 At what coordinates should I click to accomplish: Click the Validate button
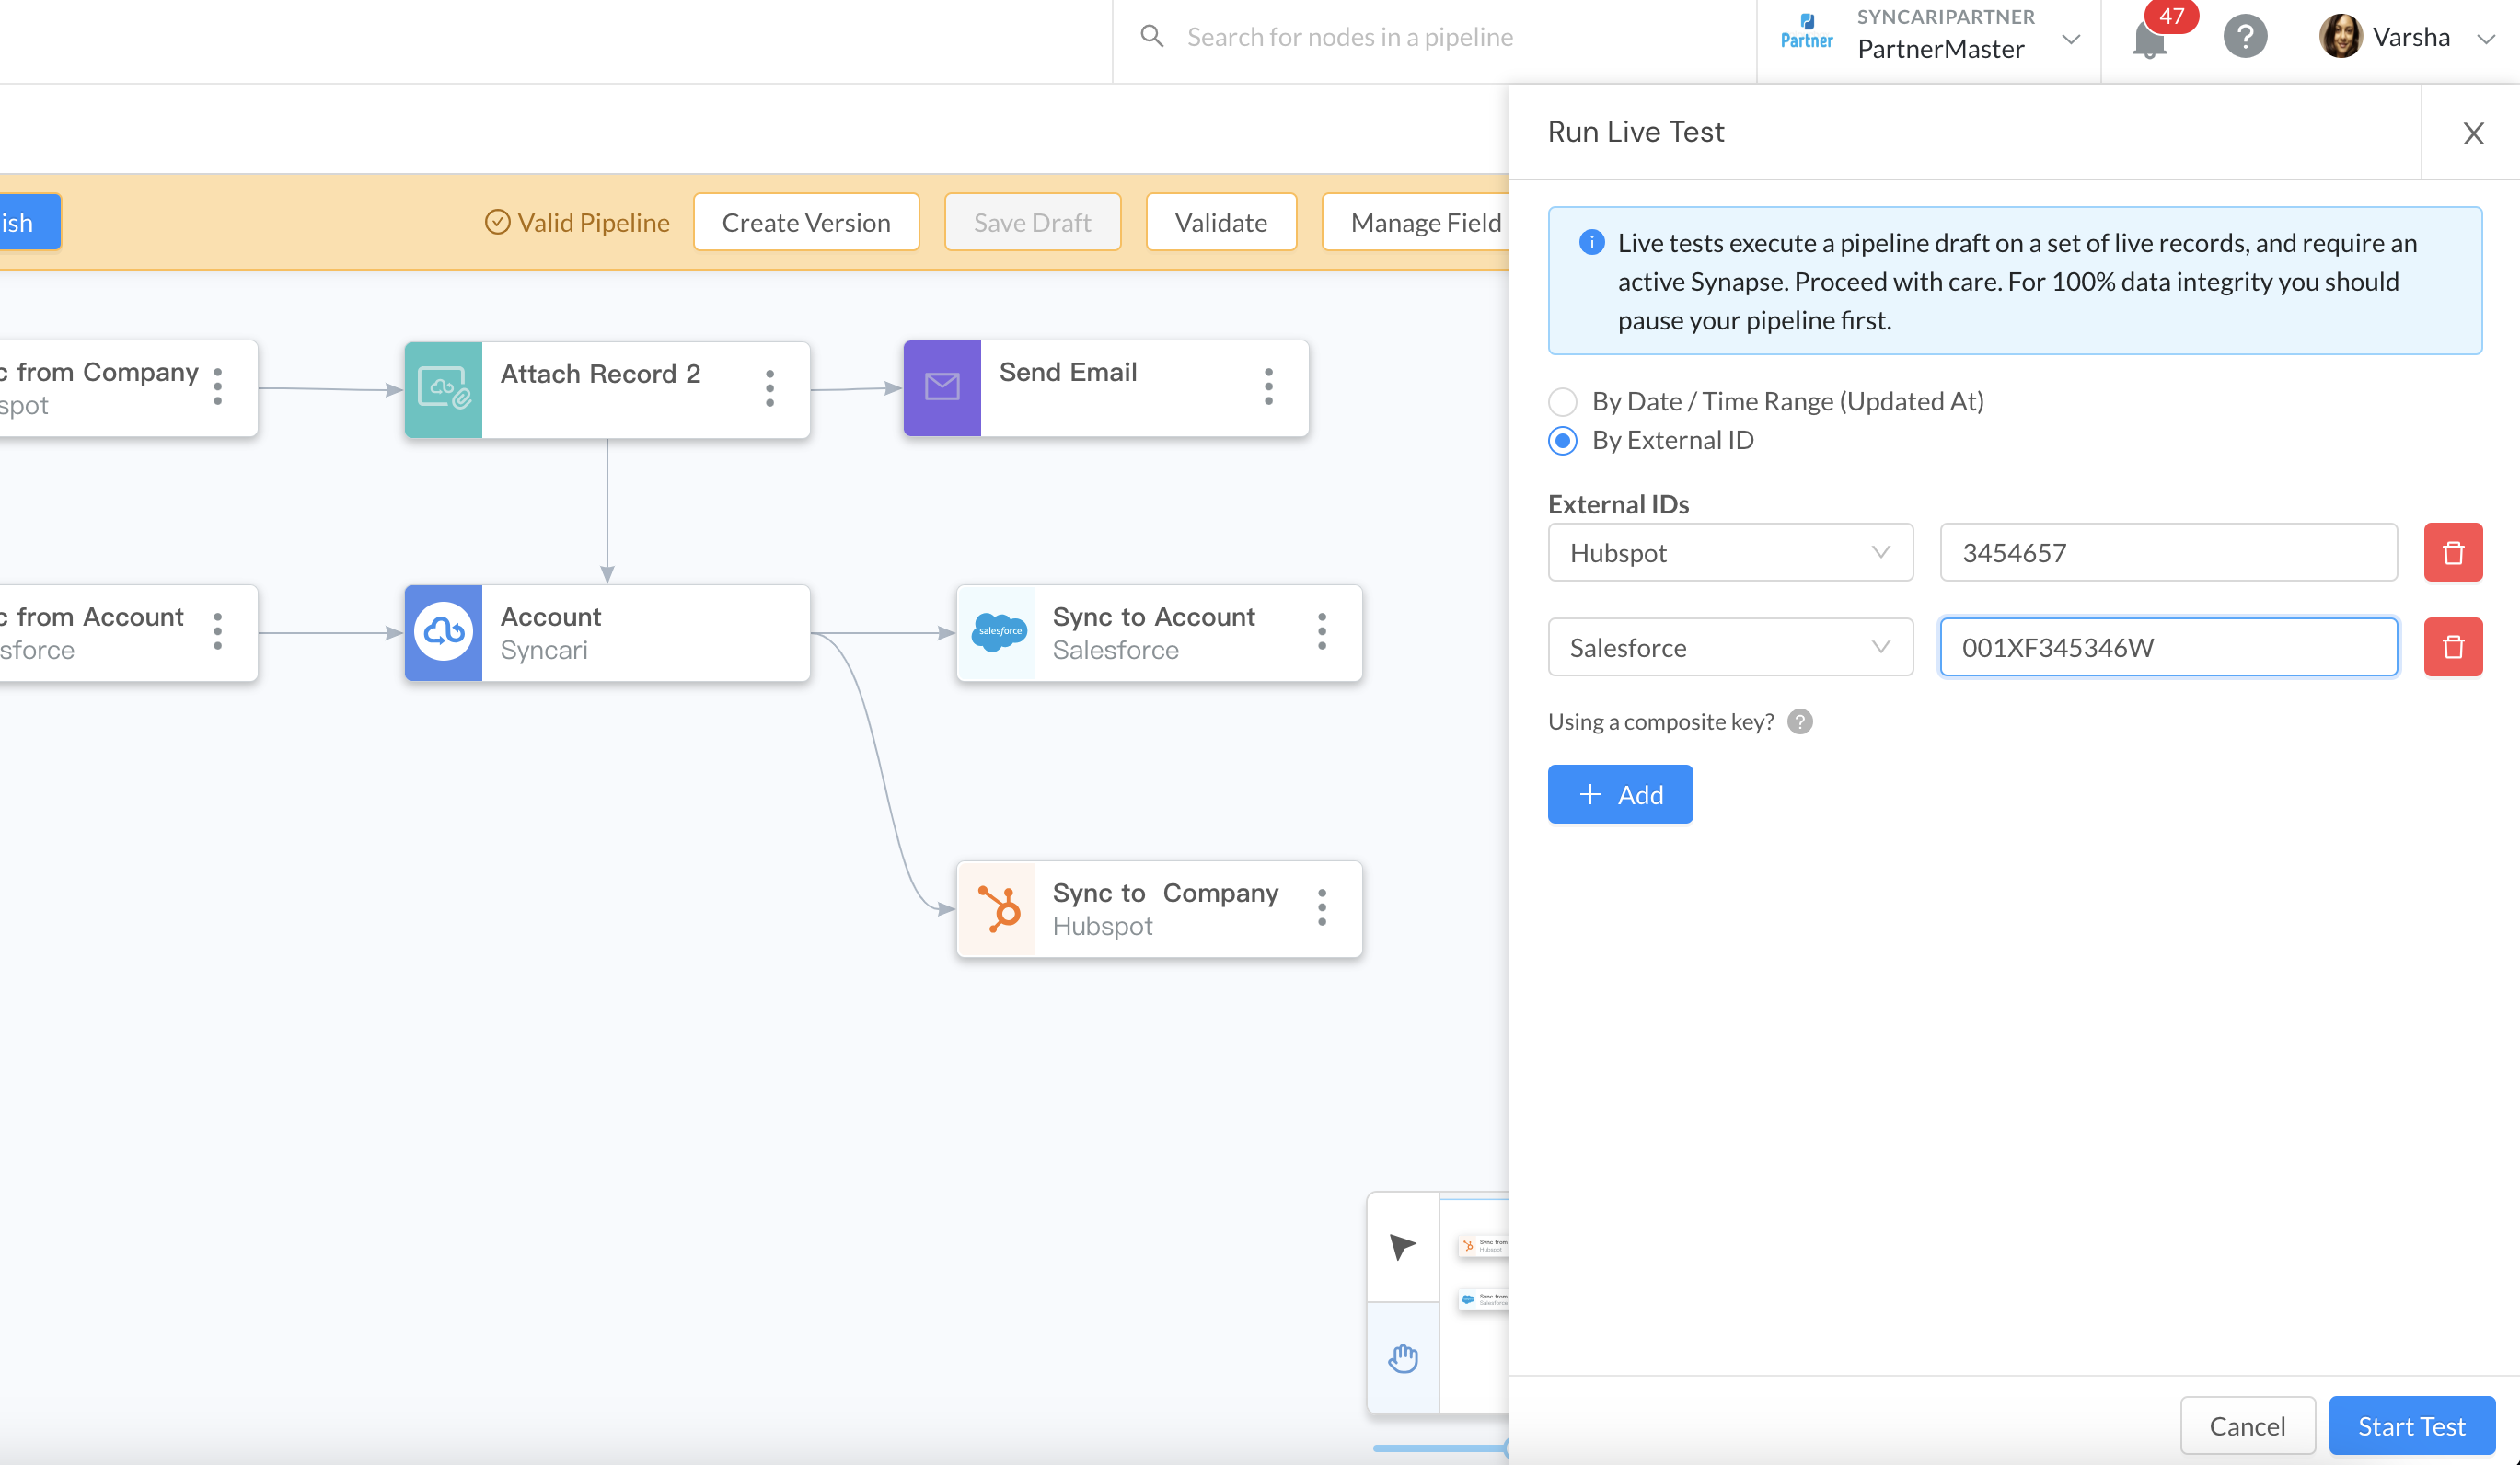[1221, 222]
